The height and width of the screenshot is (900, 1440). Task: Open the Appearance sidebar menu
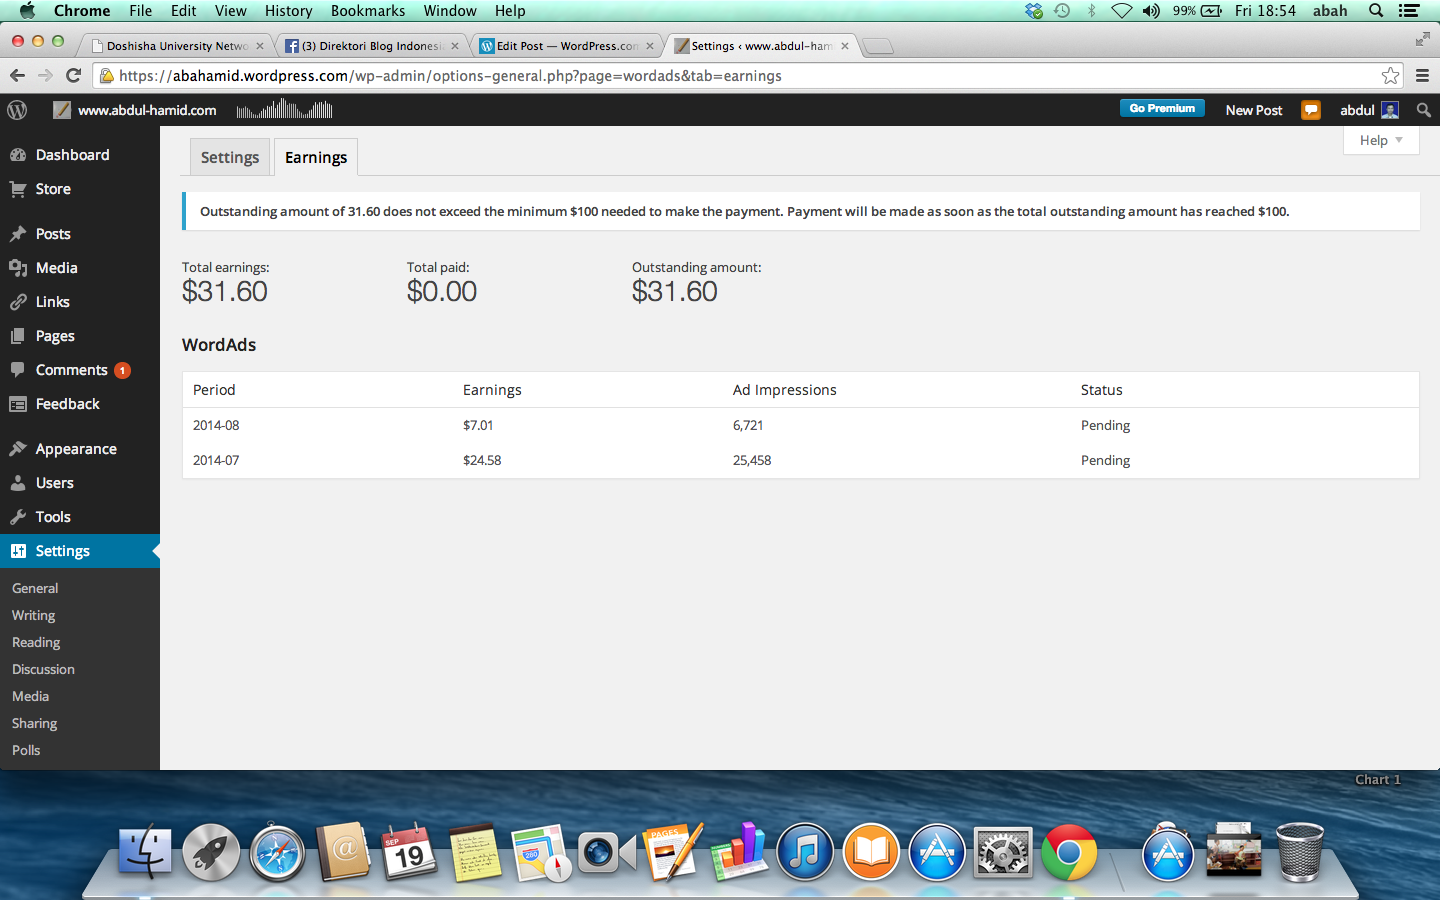pyautogui.click(x=76, y=449)
